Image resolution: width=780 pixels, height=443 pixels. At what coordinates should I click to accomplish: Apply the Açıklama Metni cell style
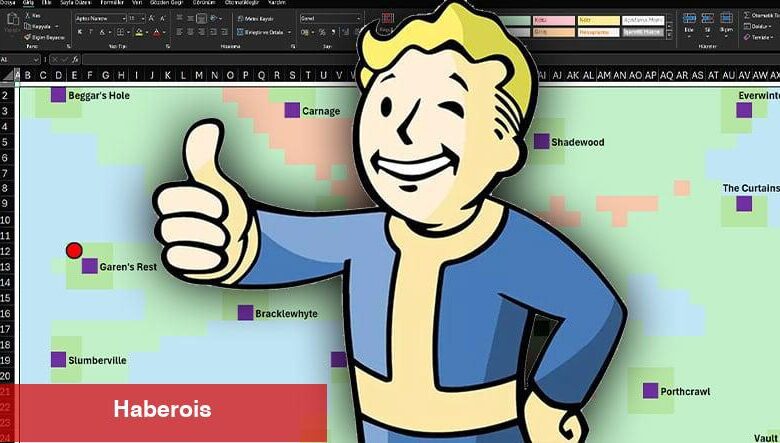pos(643,20)
